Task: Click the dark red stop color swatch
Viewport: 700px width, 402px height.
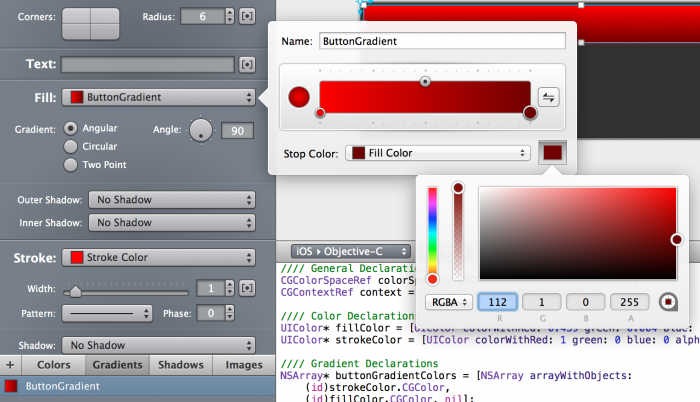Action: (x=551, y=153)
